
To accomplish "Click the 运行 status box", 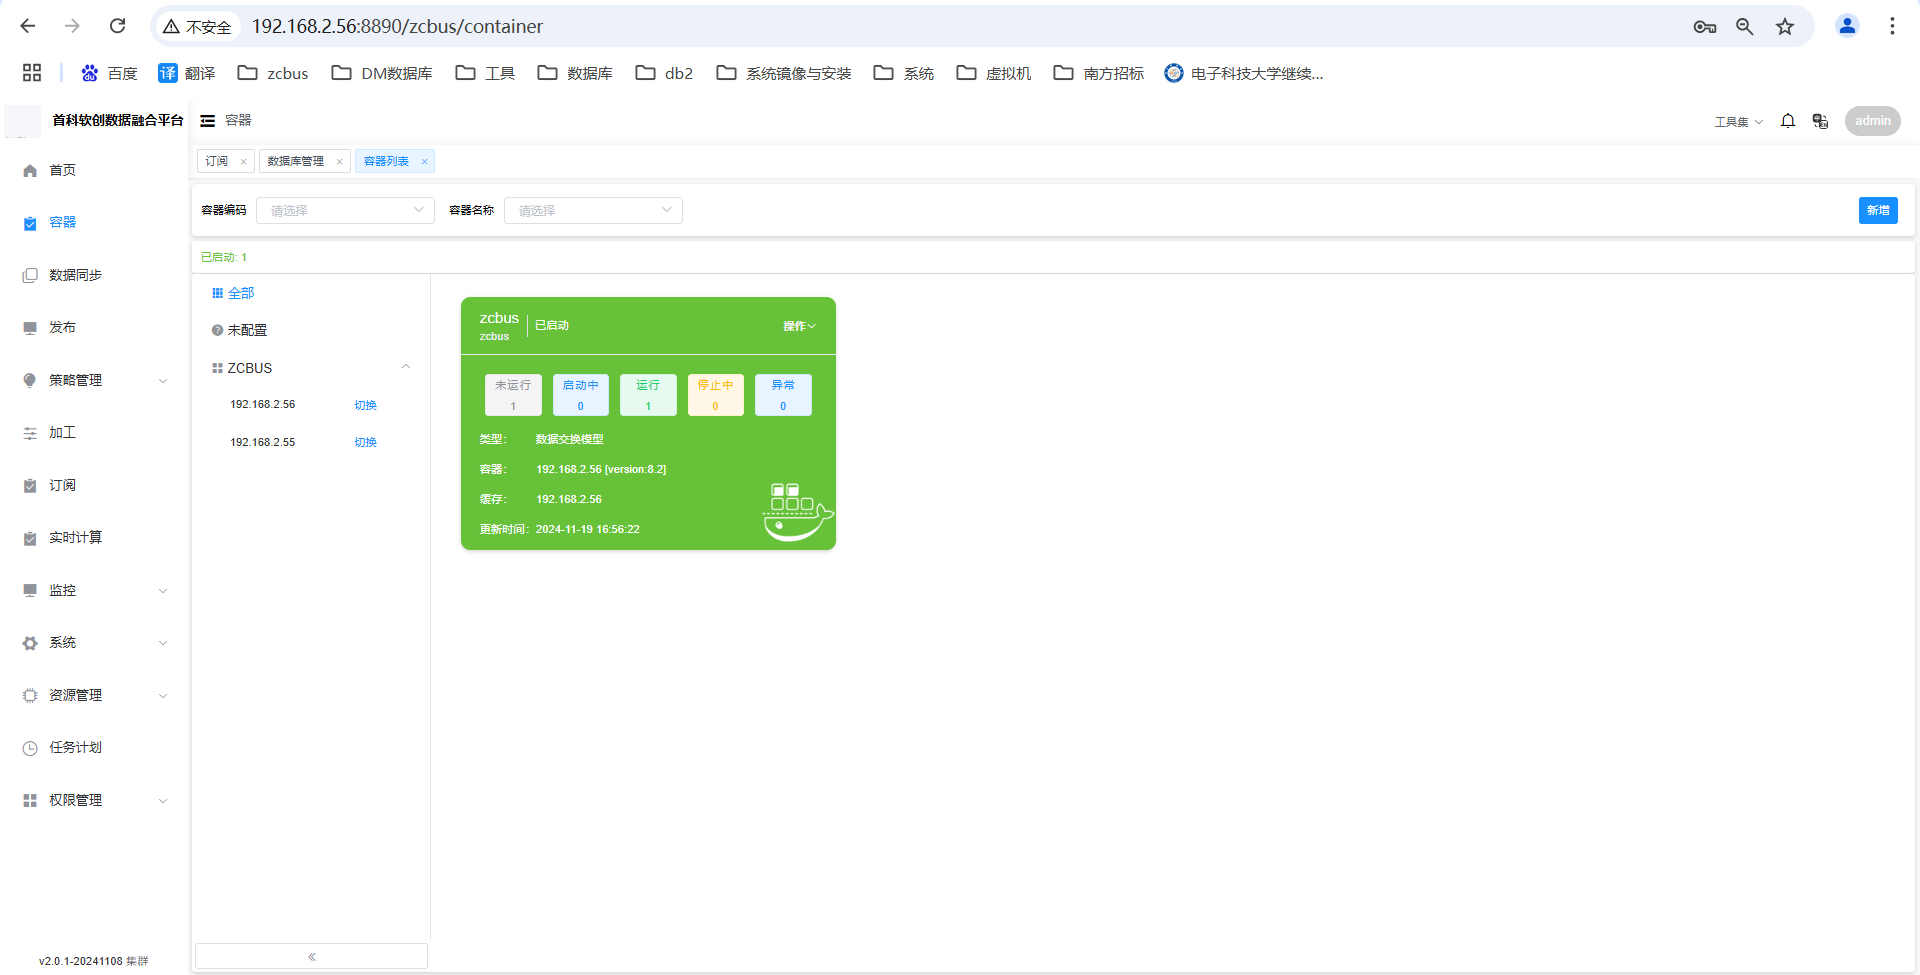I will click(648, 395).
